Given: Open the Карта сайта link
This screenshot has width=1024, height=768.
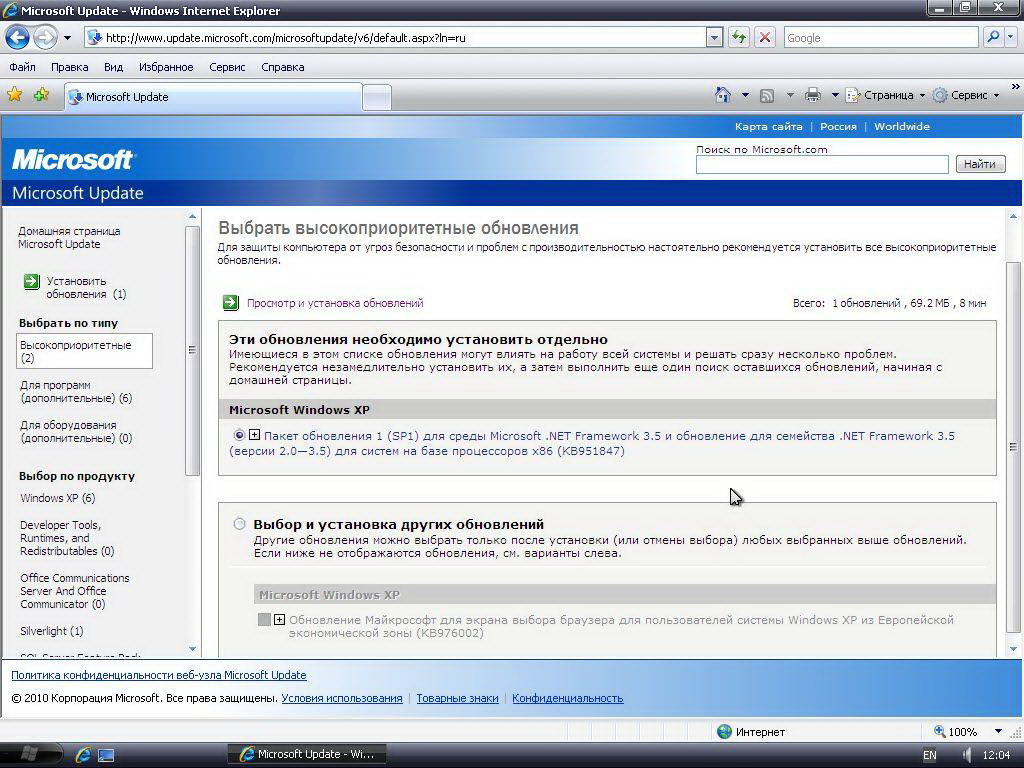Looking at the screenshot, I should coord(769,127).
